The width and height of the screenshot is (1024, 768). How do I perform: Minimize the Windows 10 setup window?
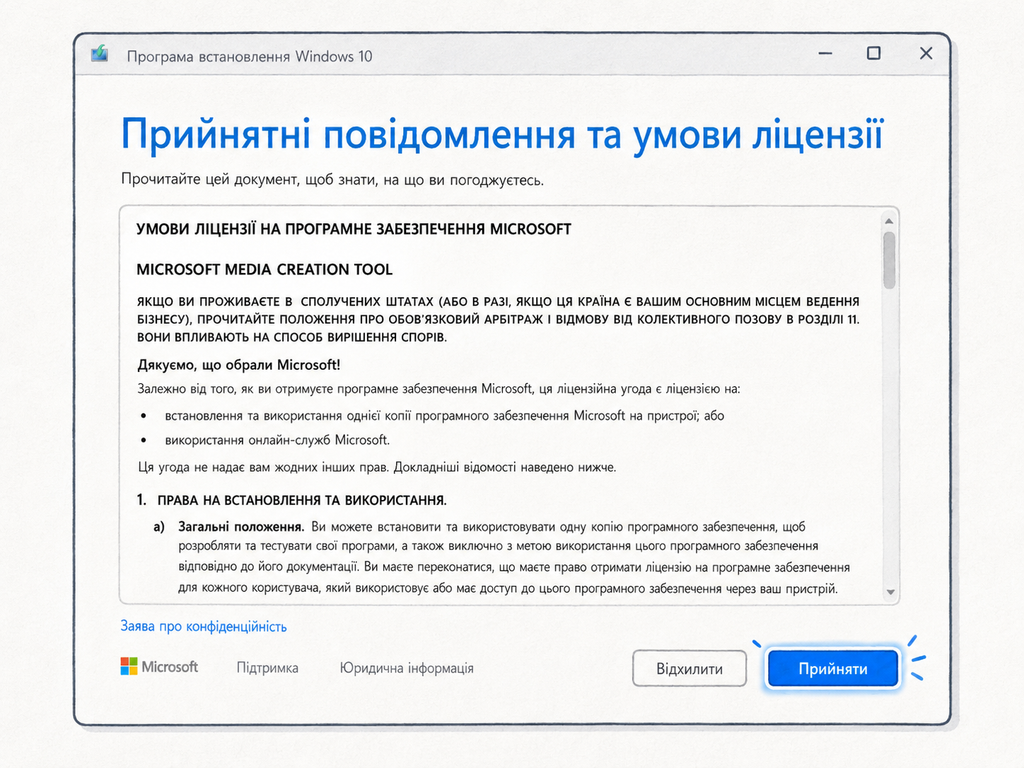point(825,54)
